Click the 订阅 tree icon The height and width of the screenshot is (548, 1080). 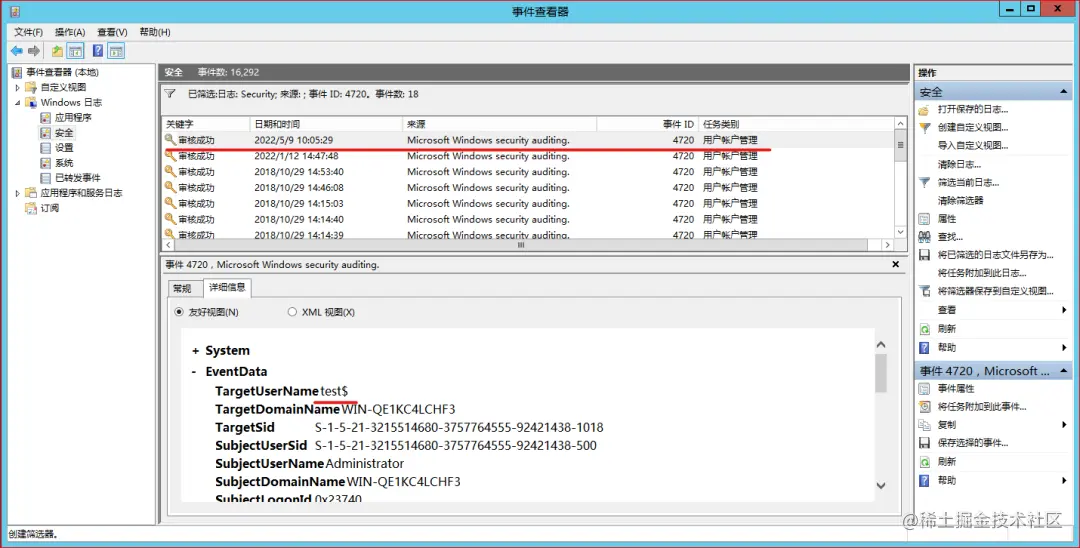click(x=31, y=208)
